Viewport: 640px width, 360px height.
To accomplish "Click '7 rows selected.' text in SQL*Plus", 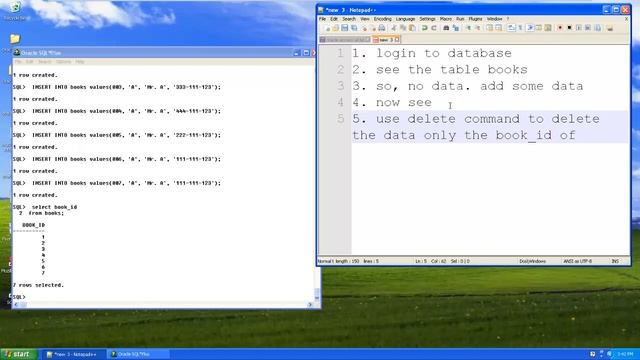I will 38,285.
